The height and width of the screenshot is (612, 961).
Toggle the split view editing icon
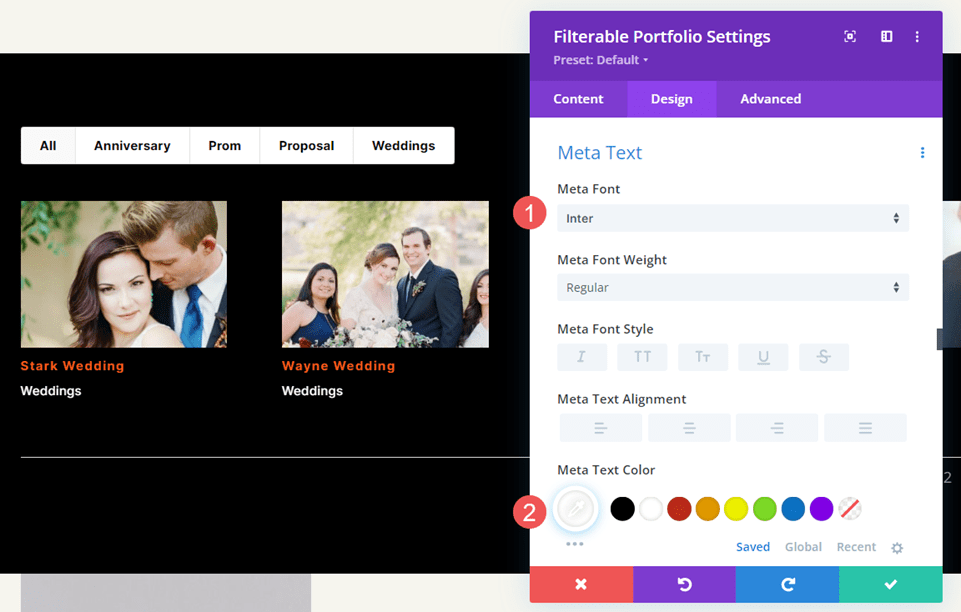click(885, 36)
